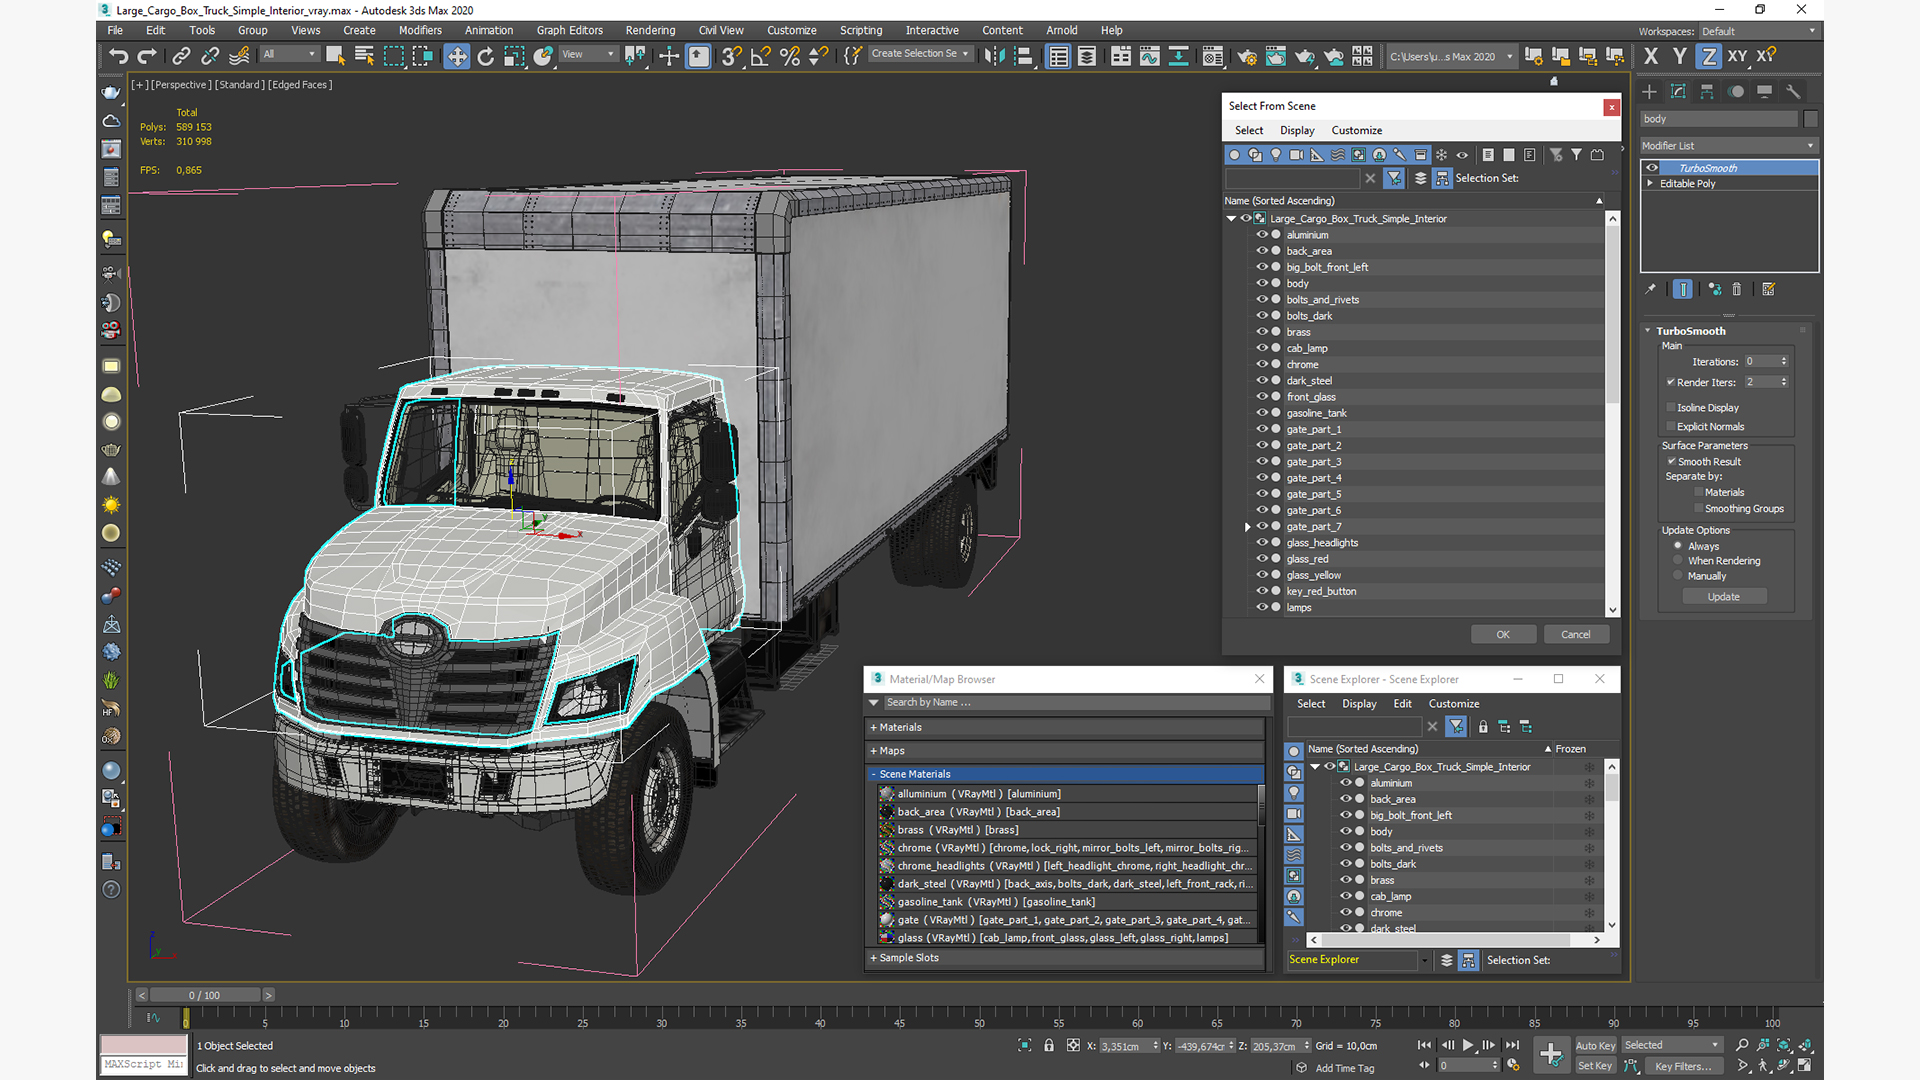Collapse Large_Cargo_Box_Truck root in Select From Scene

coord(1231,218)
